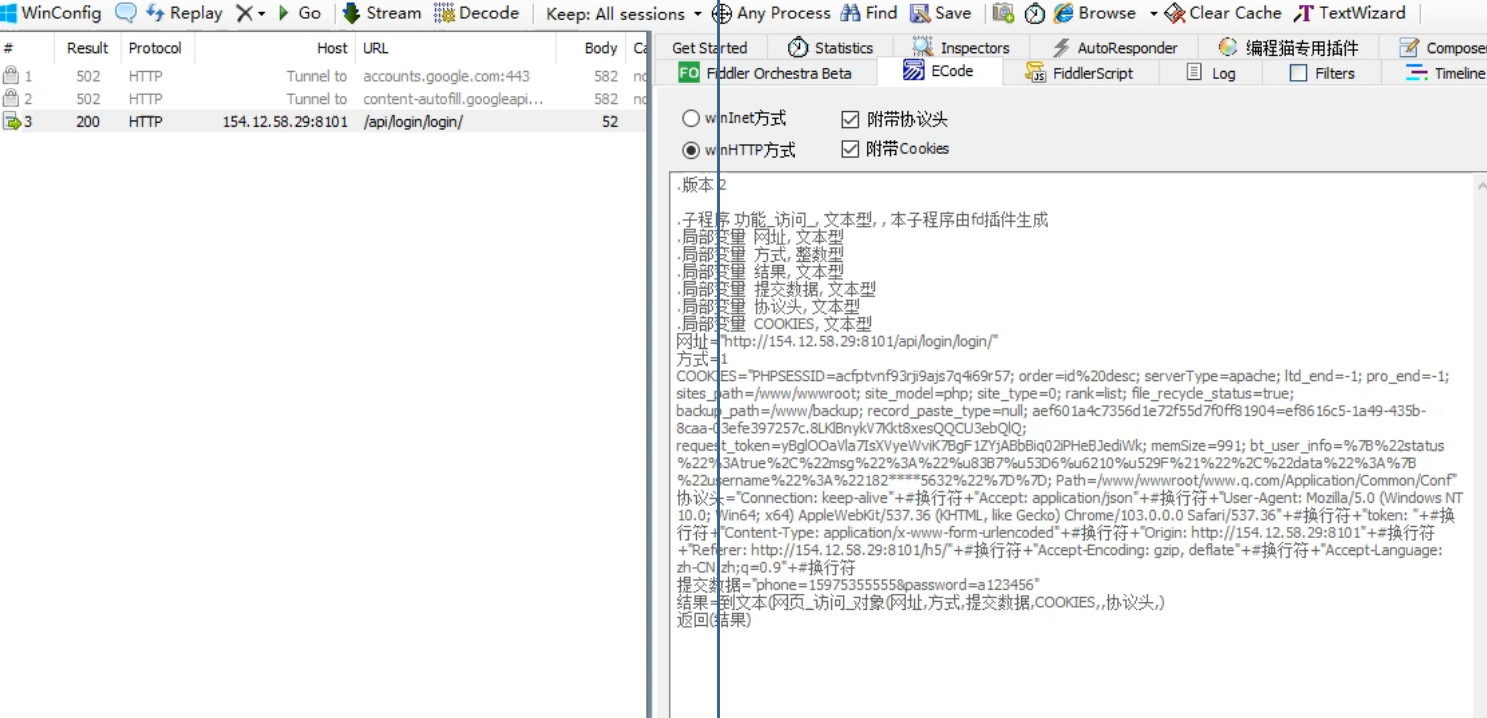This screenshot has width=1487, height=718.
Task: Click the Go resume button
Action: 299,13
